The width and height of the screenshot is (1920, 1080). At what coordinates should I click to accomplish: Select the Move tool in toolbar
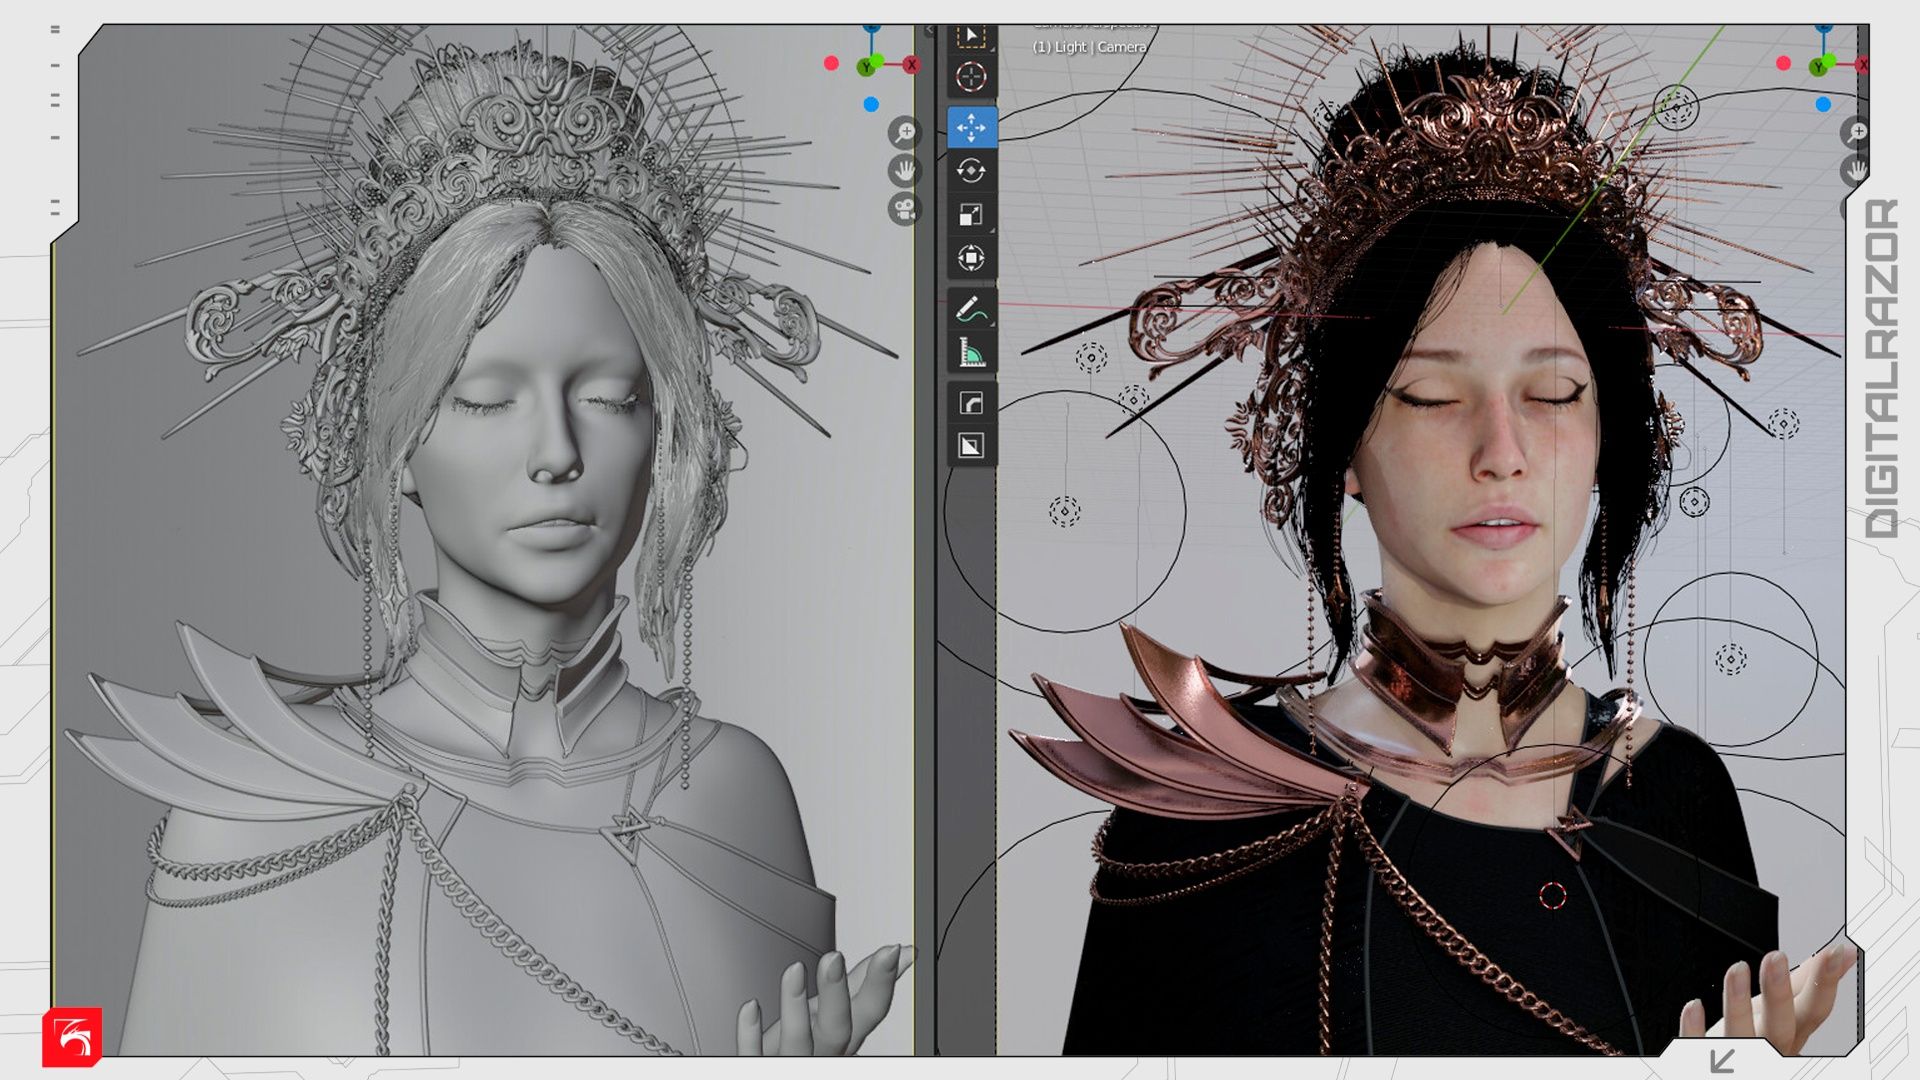click(971, 127)
